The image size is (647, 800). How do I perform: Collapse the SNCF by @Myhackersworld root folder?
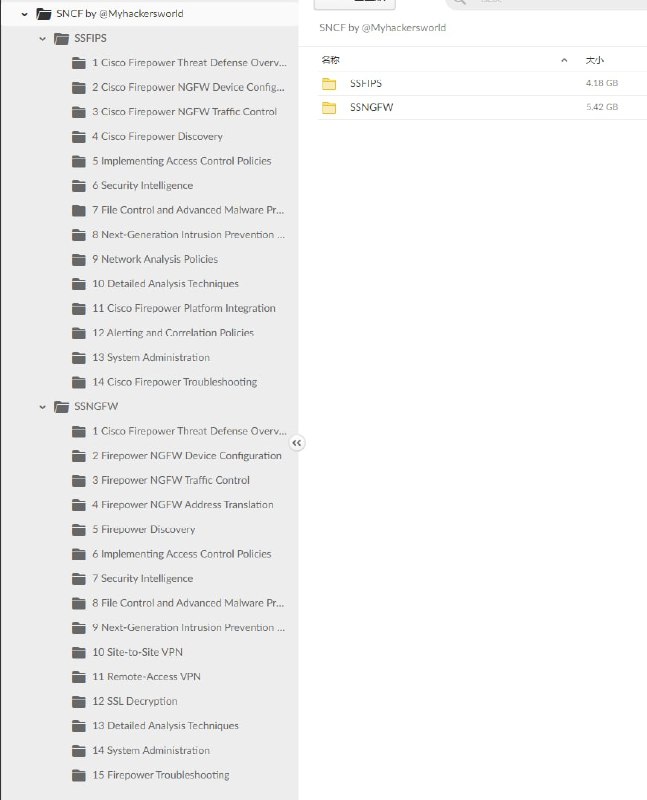point(24,14)
